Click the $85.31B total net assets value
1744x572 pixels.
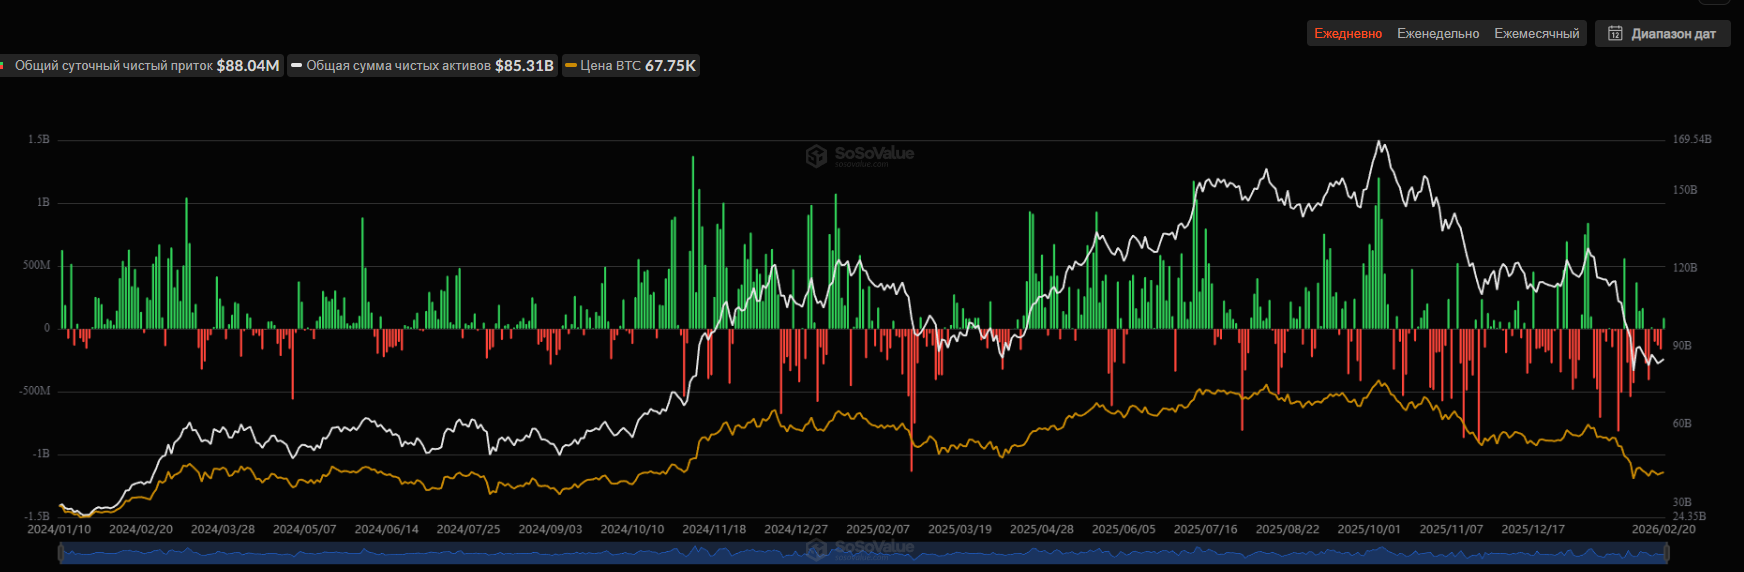point(524,66)
